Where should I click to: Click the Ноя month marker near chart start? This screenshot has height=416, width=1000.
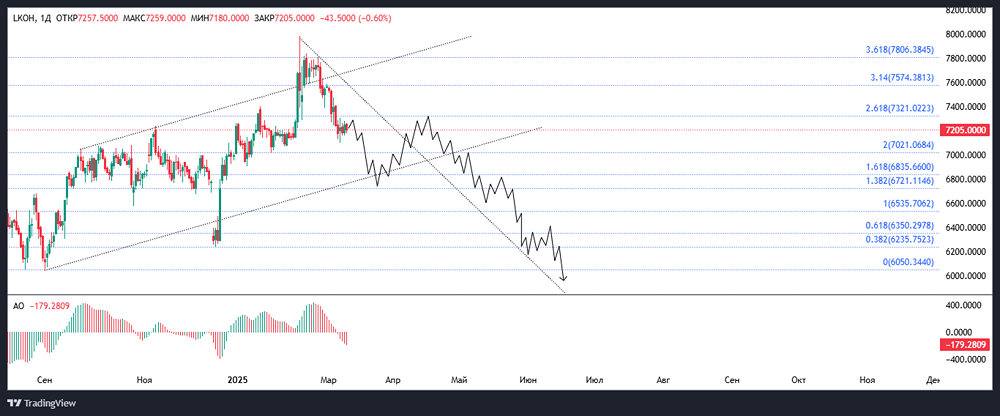click(x=144, y=380)
